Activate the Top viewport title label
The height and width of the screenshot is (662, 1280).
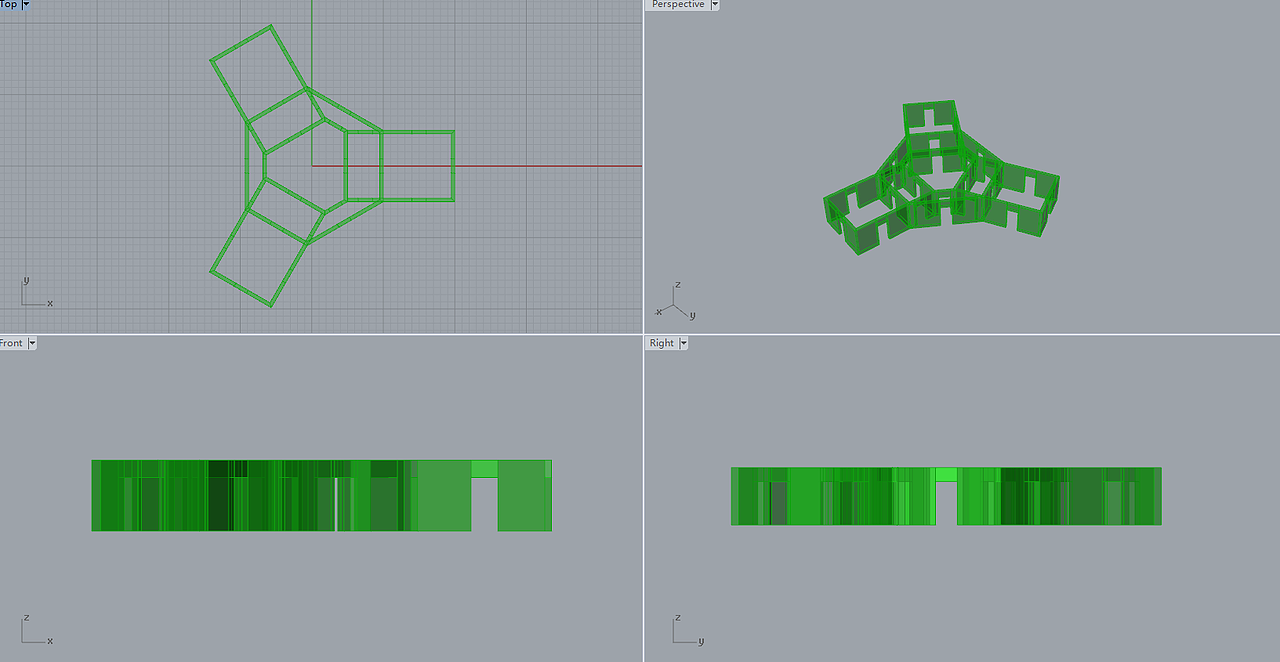(8, 5)
